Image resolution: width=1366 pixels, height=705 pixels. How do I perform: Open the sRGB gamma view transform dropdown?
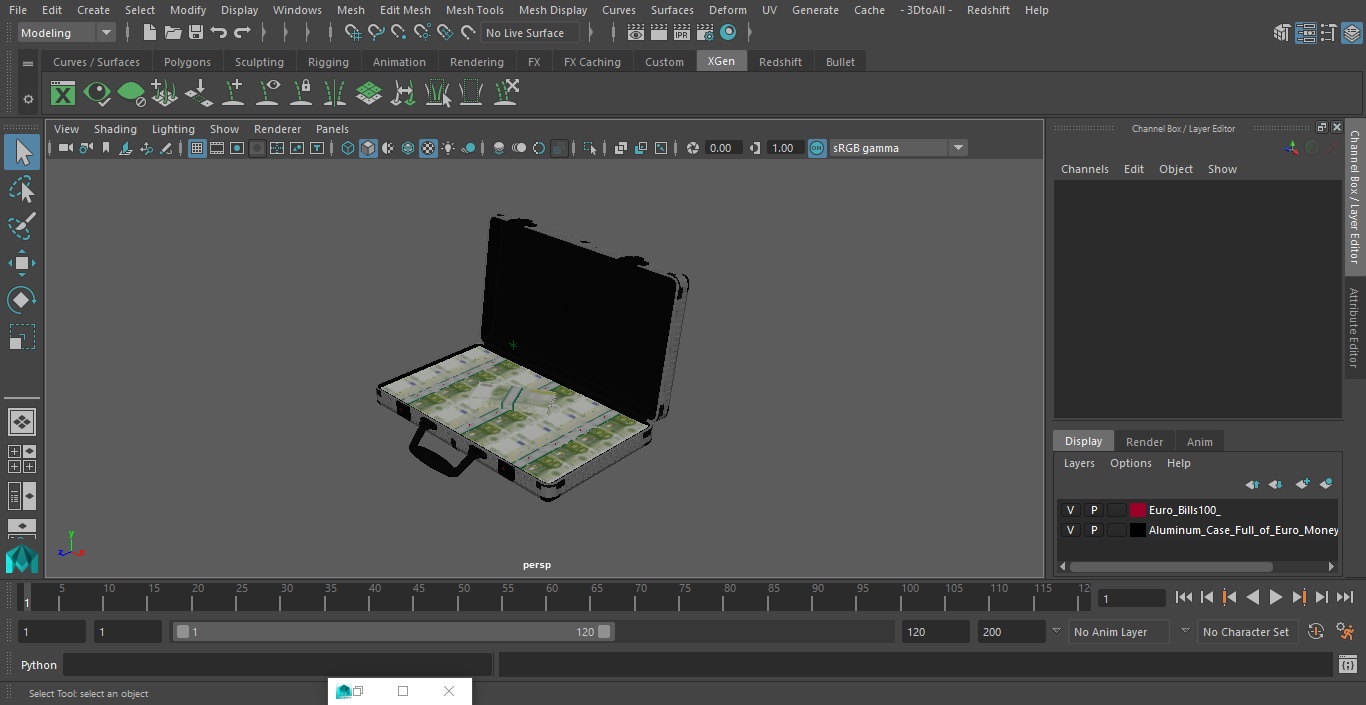coord(898,148)
